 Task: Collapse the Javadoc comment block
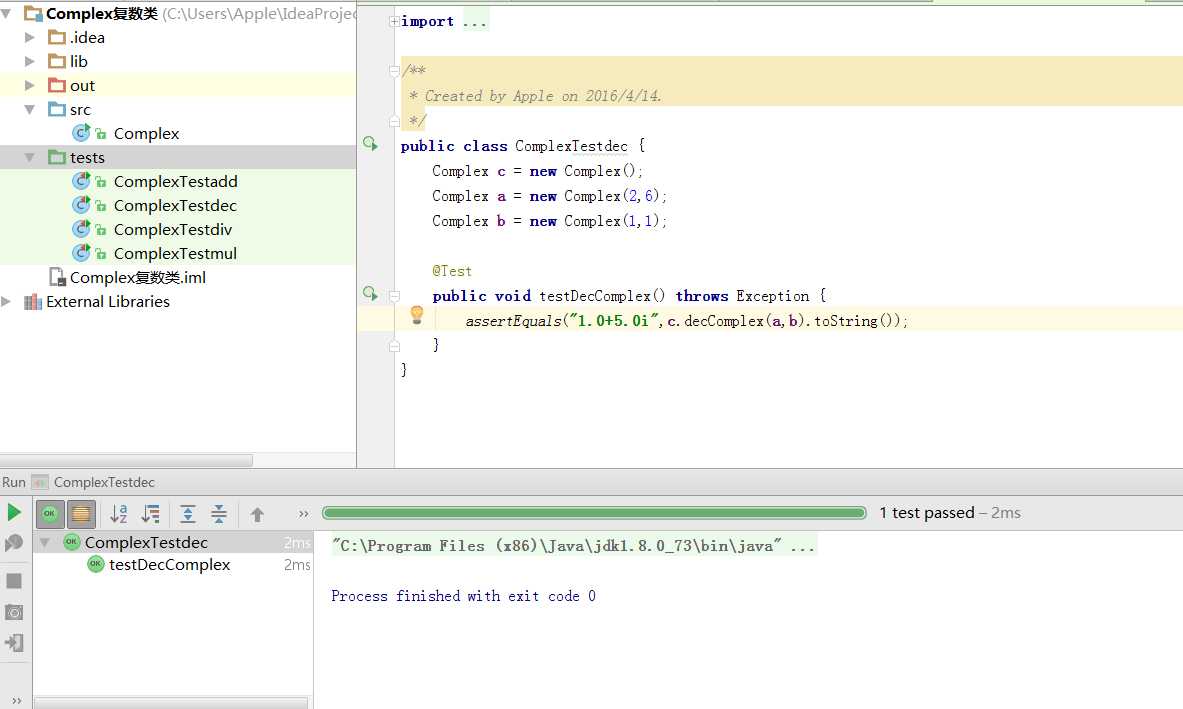tap(394, 71)
